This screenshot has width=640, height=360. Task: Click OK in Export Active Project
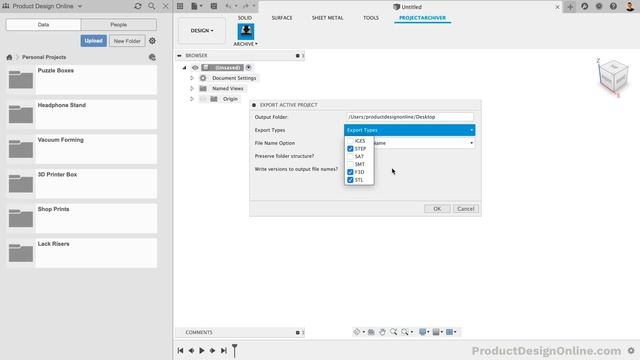click(437, 209)
